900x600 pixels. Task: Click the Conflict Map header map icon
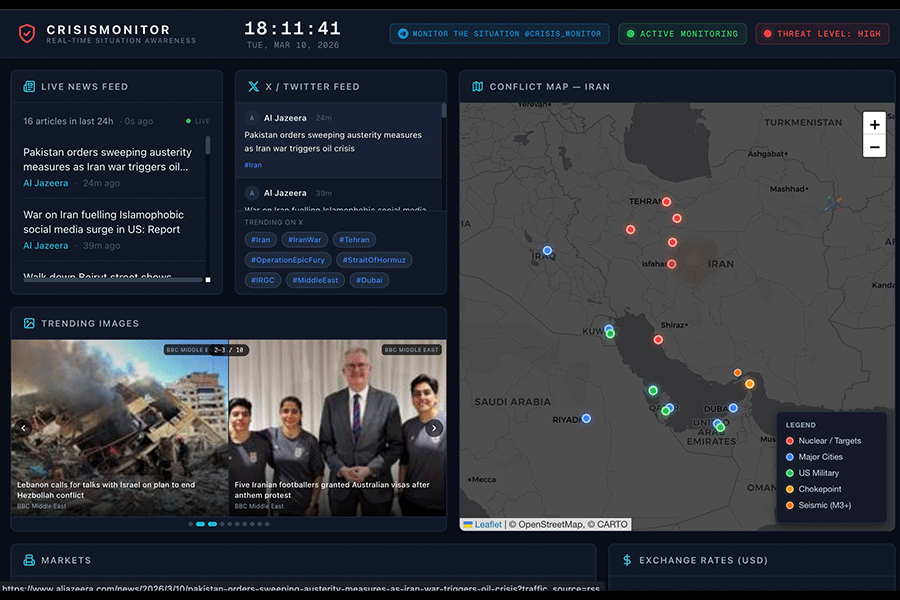(477, 87)
